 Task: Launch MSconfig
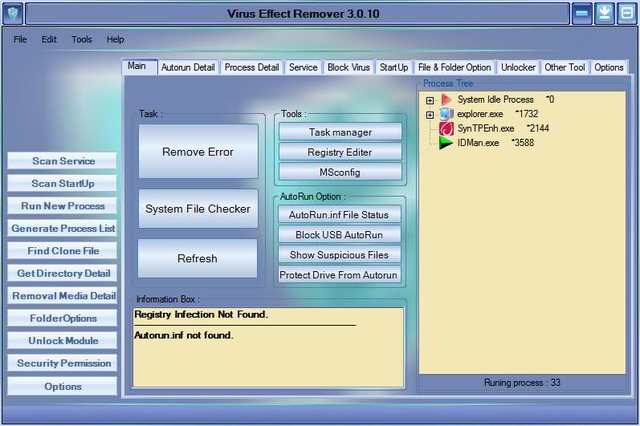pos(340,172)
